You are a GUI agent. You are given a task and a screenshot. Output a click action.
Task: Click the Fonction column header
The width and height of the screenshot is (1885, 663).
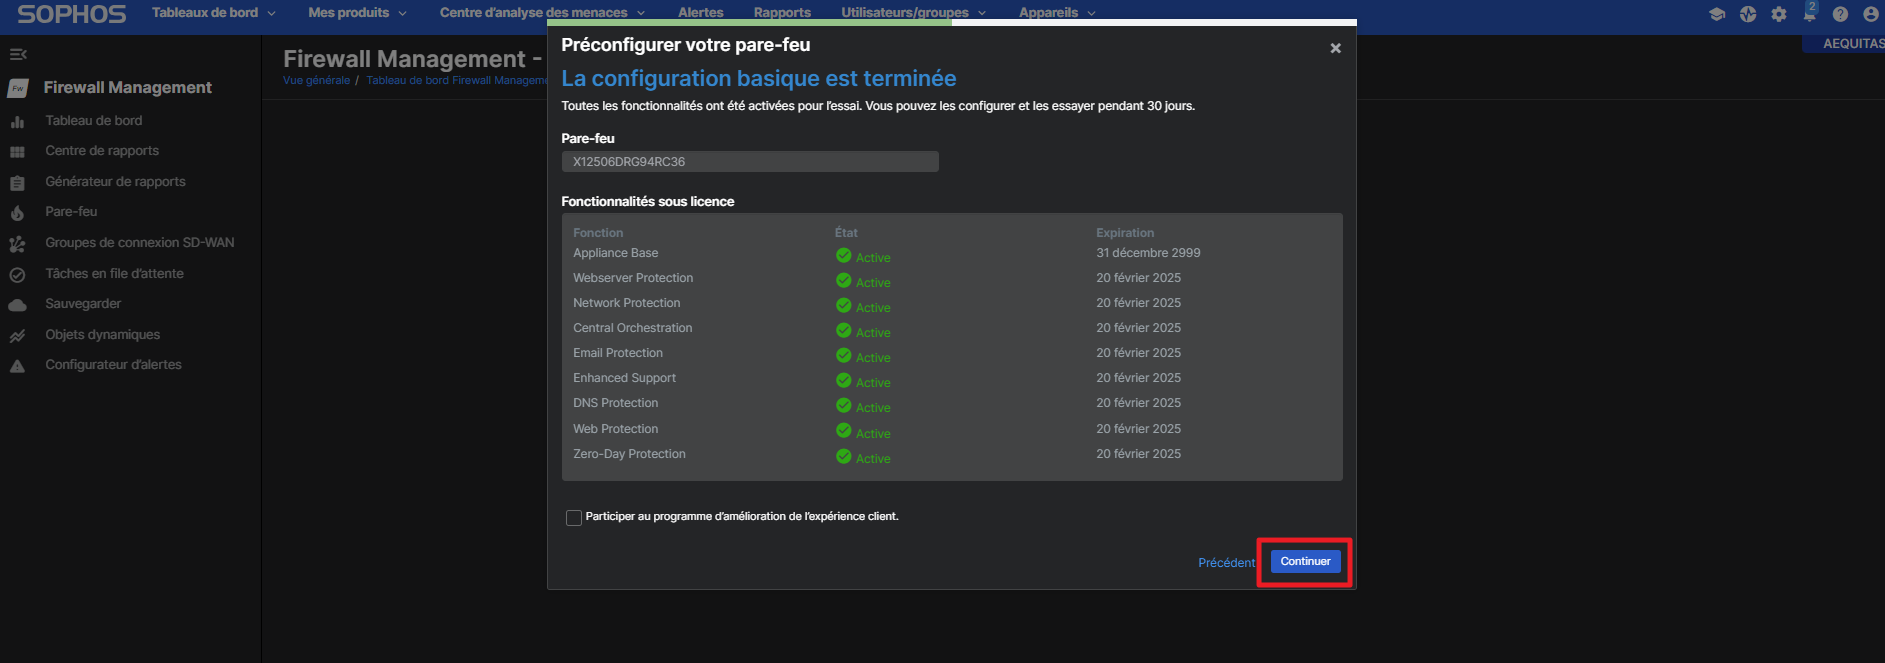coord(598,233)
